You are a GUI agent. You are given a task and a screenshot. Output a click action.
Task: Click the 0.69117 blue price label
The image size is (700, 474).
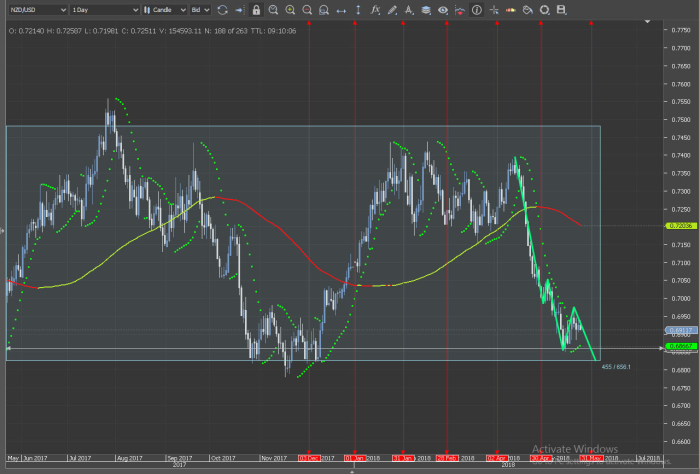(681, 331)
